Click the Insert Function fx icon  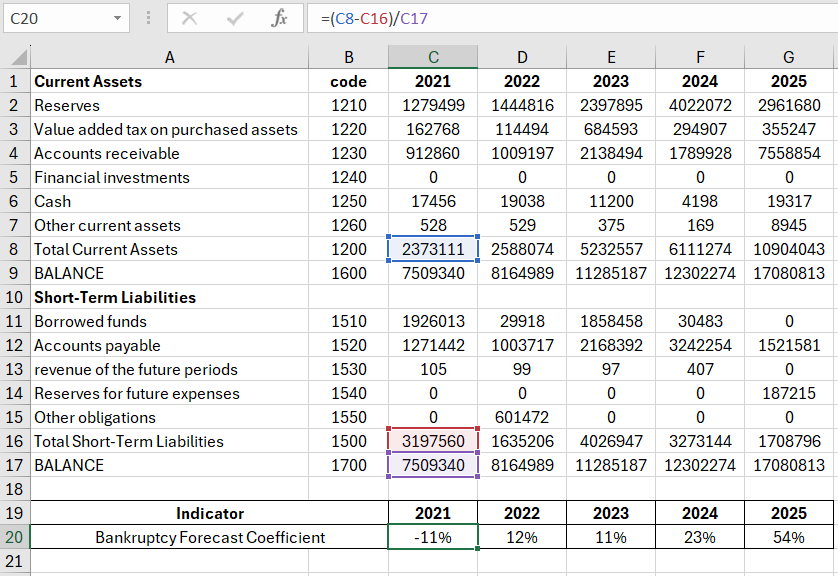coord(280,19)
